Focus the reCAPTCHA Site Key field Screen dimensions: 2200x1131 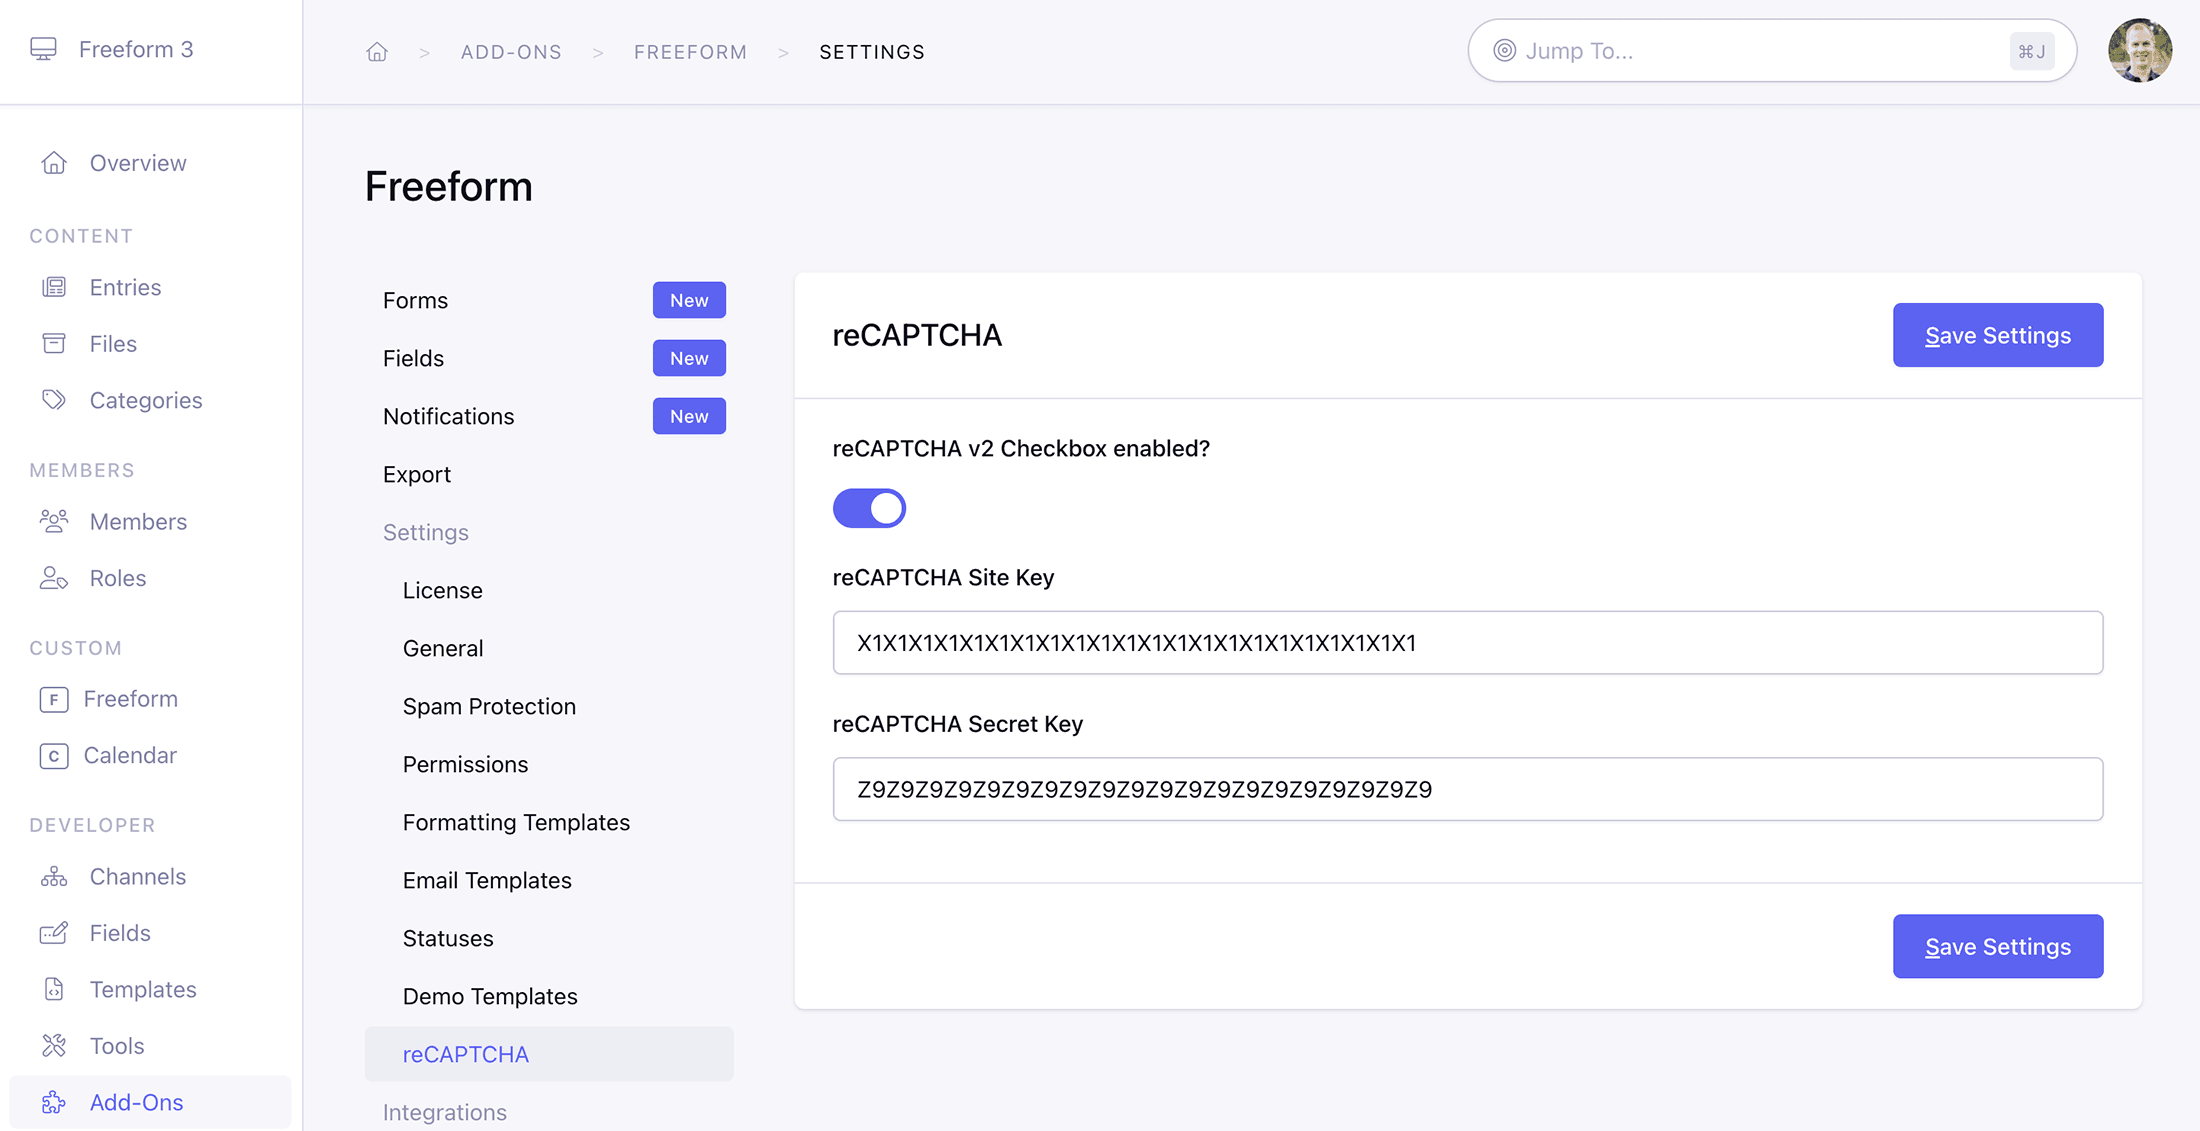coord(1468,643)
